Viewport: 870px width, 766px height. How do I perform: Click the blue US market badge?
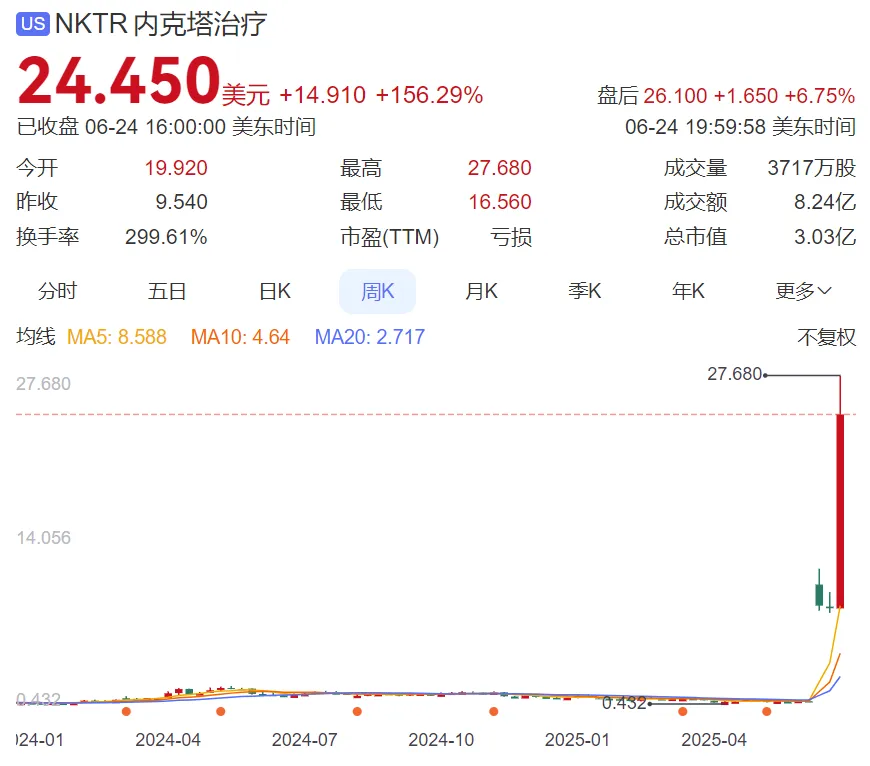tap(33, 24)
